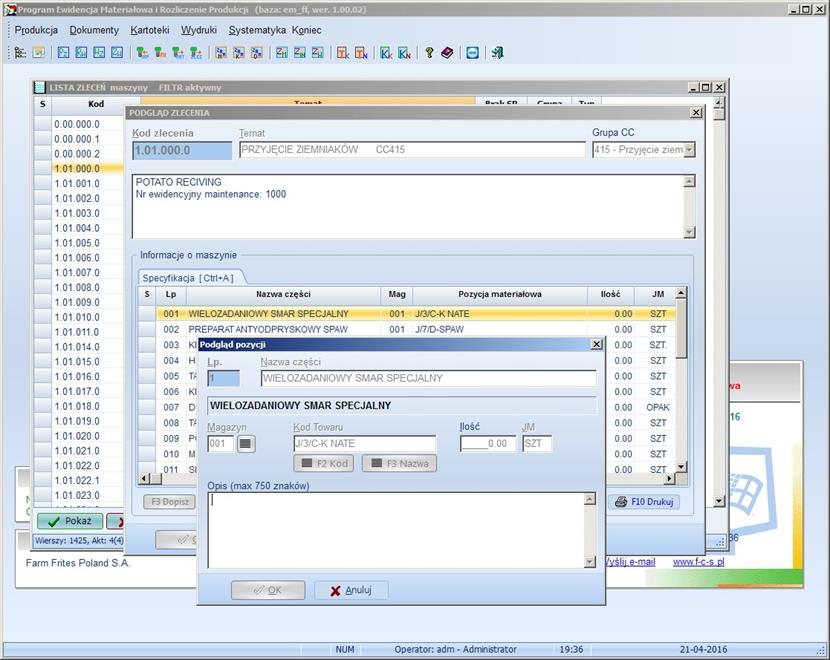Click the tree structure icon in toolbar
The image size is (830, 660).
(x=20, y=53)
